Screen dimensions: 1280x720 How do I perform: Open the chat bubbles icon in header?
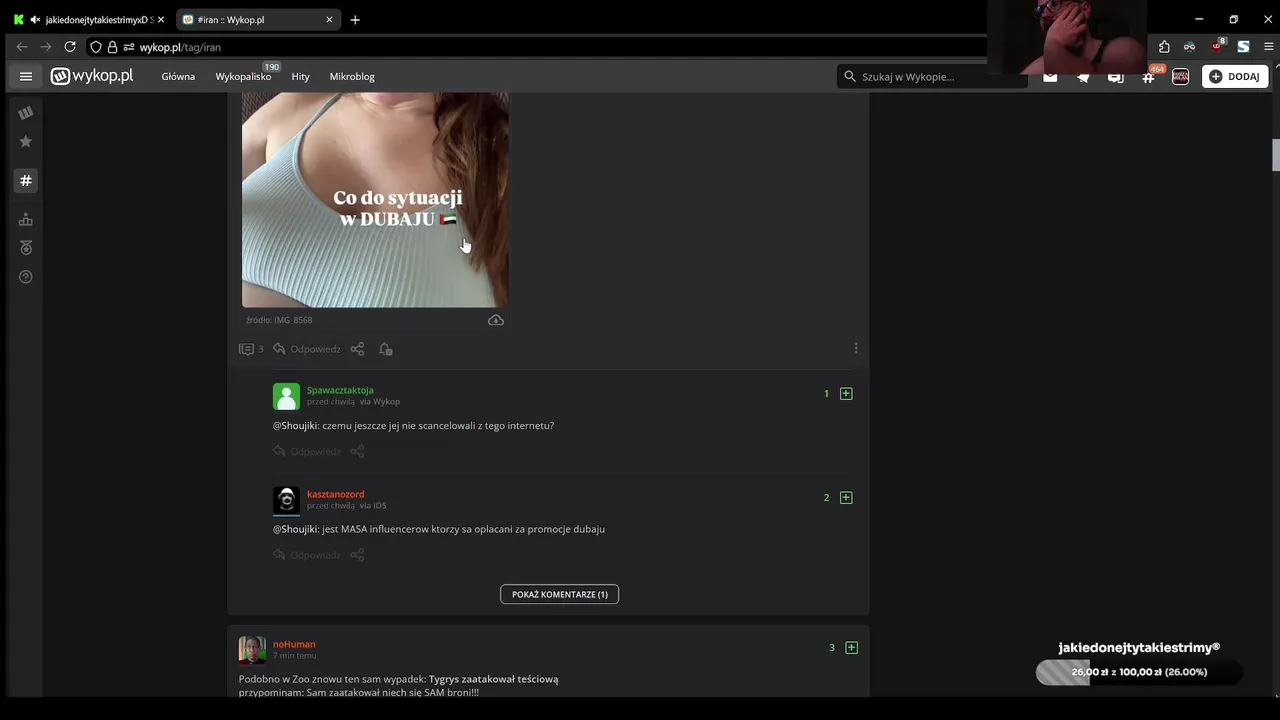click(1115, 77)
